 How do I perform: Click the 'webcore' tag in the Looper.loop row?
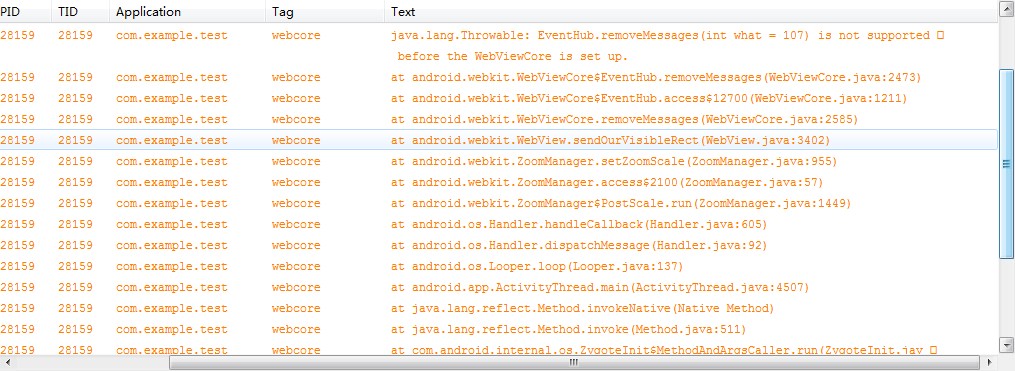click(x=296, y=266)
